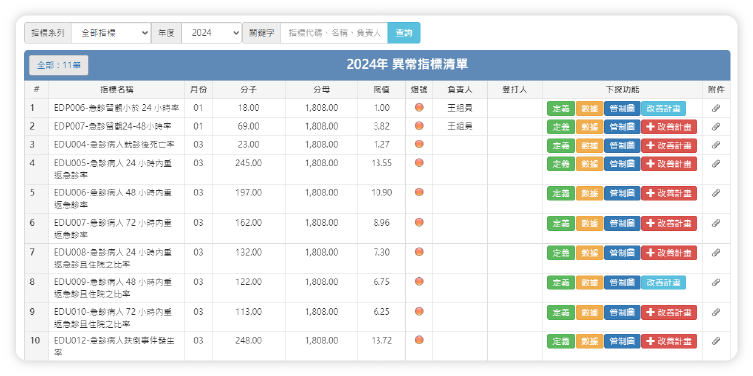Click red status light for EDU005 row

coord(419,163)
